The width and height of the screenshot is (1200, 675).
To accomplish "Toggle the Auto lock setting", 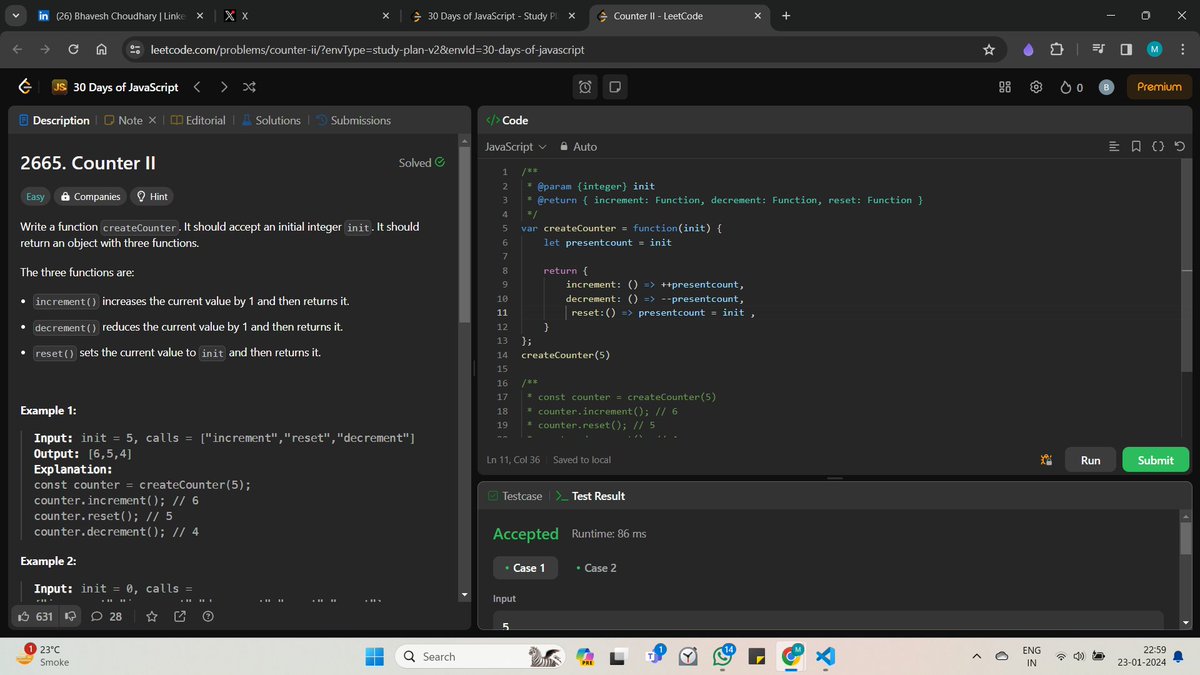I will pos(578,146).
